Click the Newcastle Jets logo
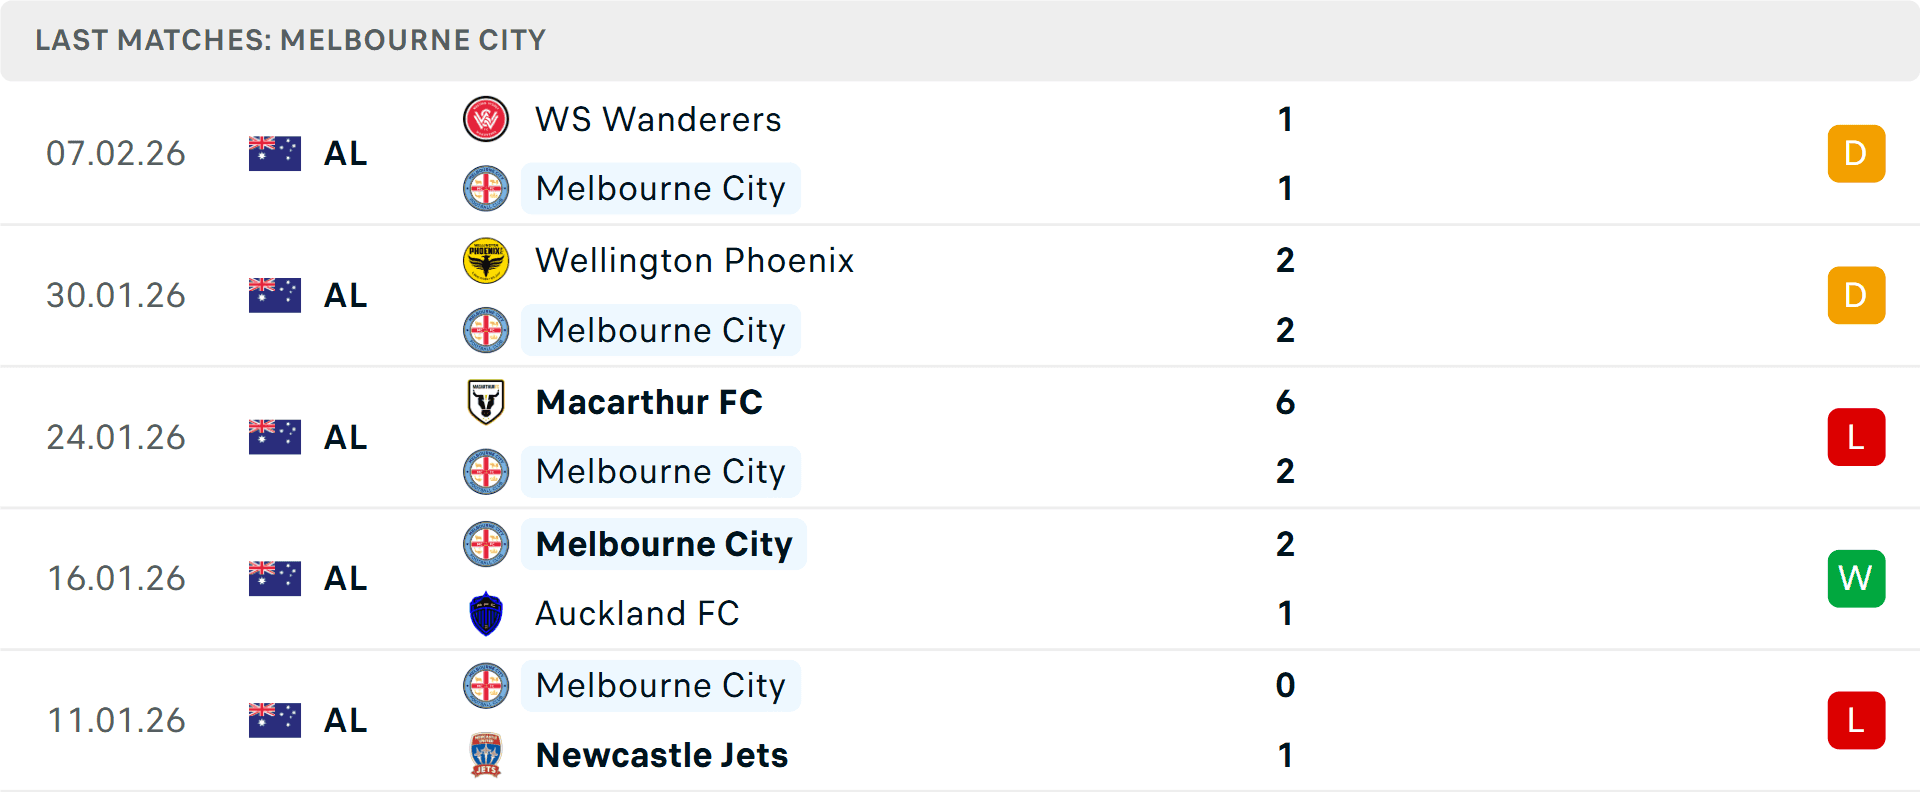The image size is (1920, 792). coord(487,756)
